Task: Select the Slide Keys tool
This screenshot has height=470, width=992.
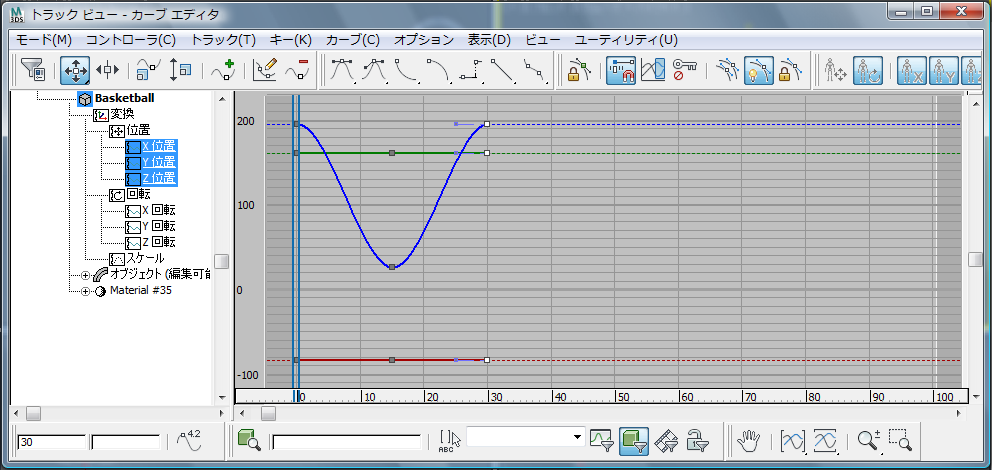Action: point(108,70)
